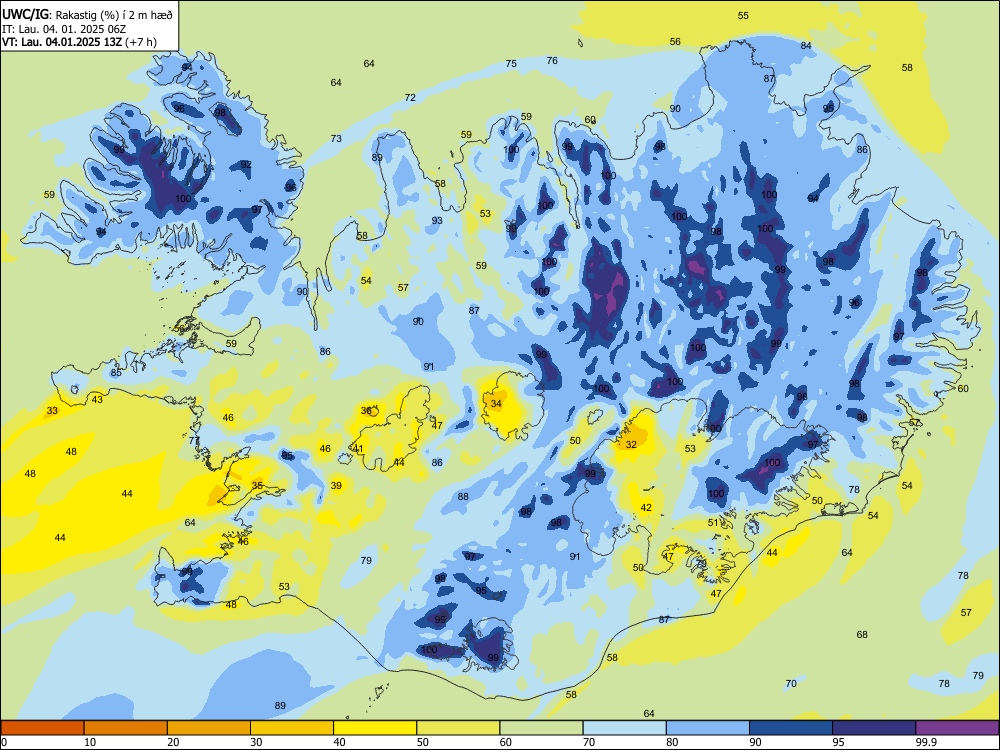Click the 'VT: Lau. 04.01.2025 13Z (+7 h)' line
The height and width of the screenshot is (750, 1000).
(78, 42)
